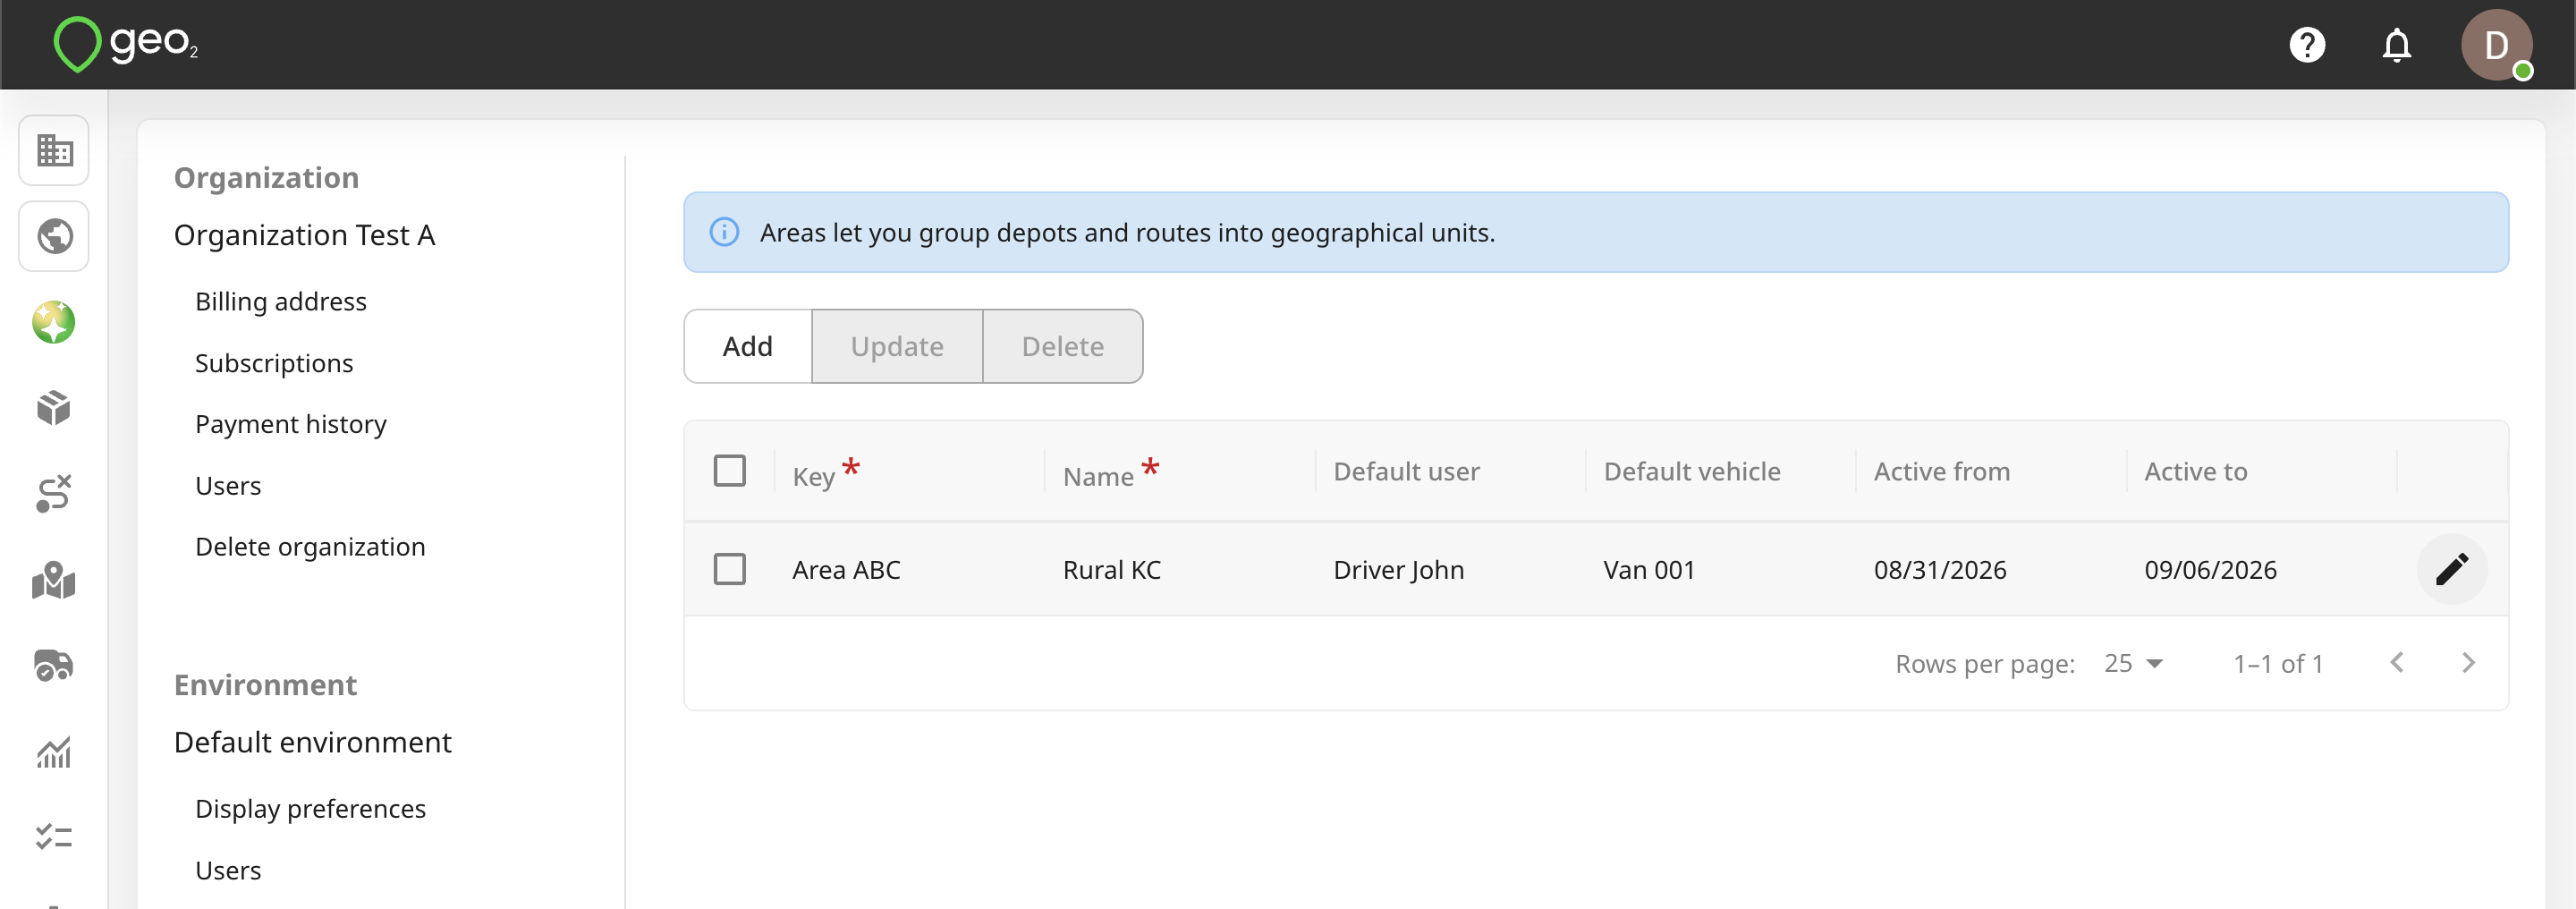The width and height of the screenshot is (2576, 909).
Task: Open Users under Organization
Action: 228,486
